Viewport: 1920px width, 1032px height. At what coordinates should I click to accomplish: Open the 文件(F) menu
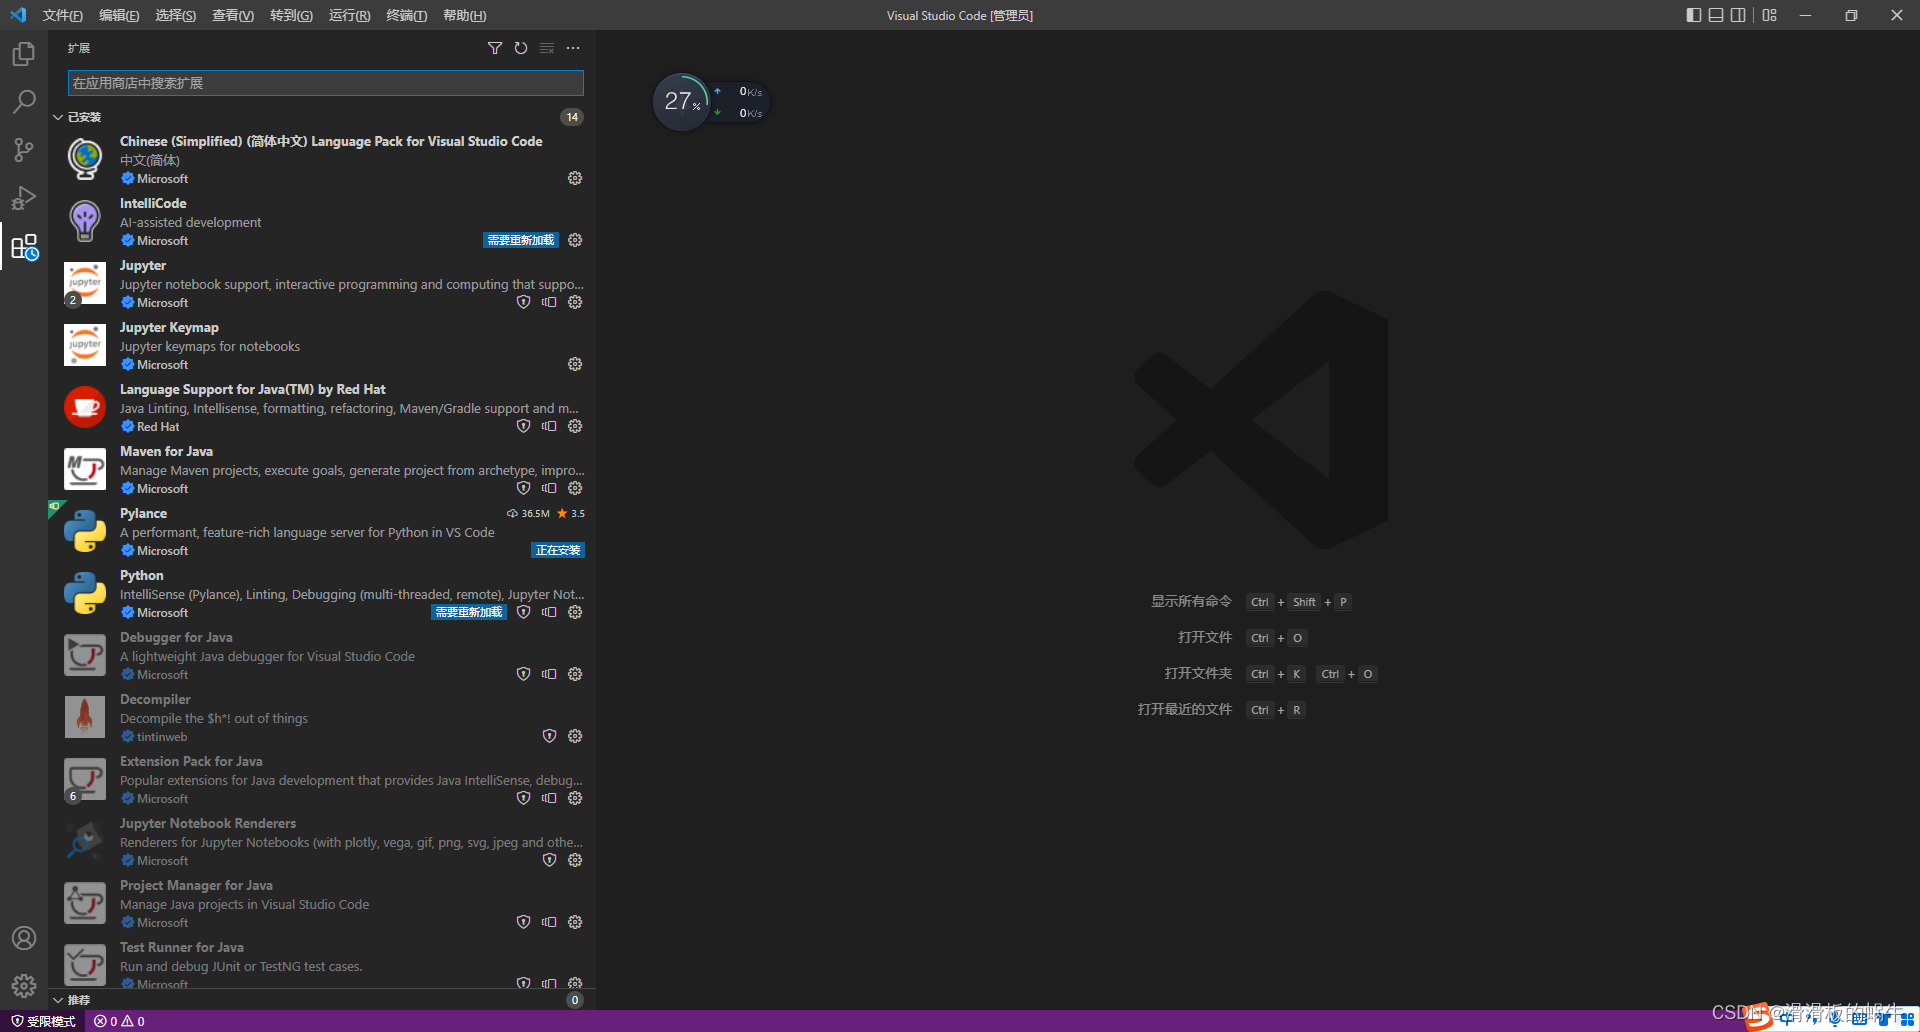(63, 15)
